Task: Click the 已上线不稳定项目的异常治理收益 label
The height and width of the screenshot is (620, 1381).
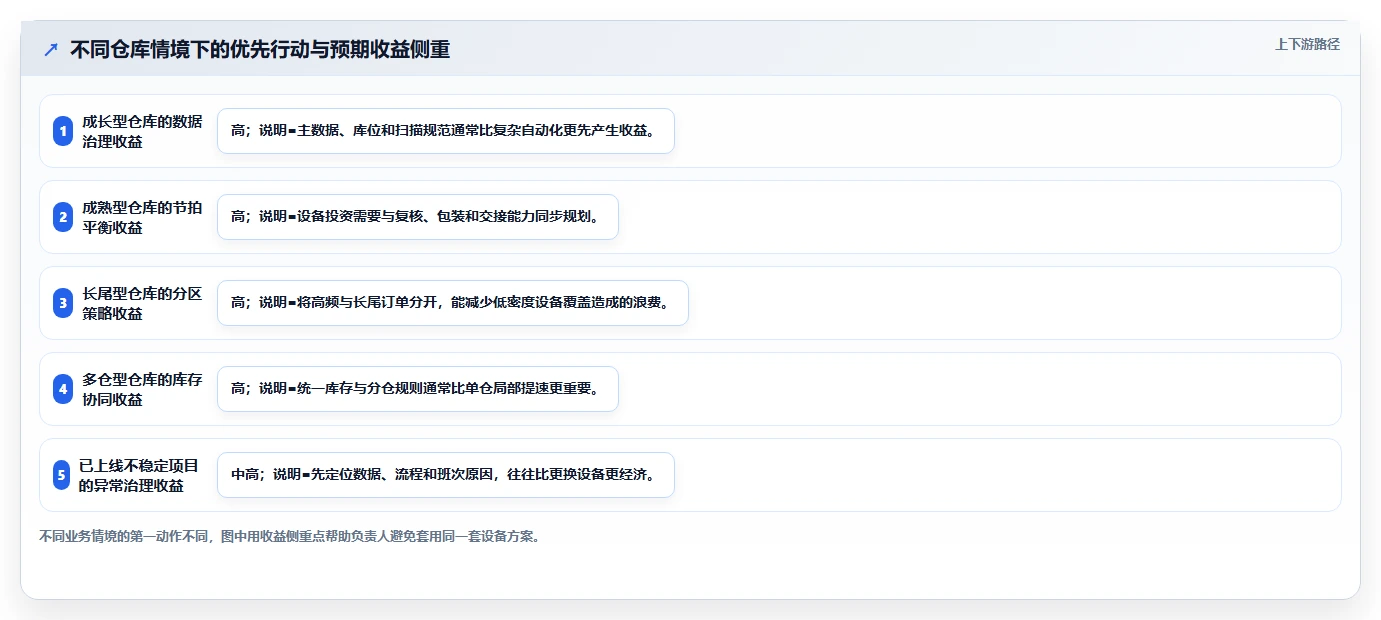Action: click(139, 475)
